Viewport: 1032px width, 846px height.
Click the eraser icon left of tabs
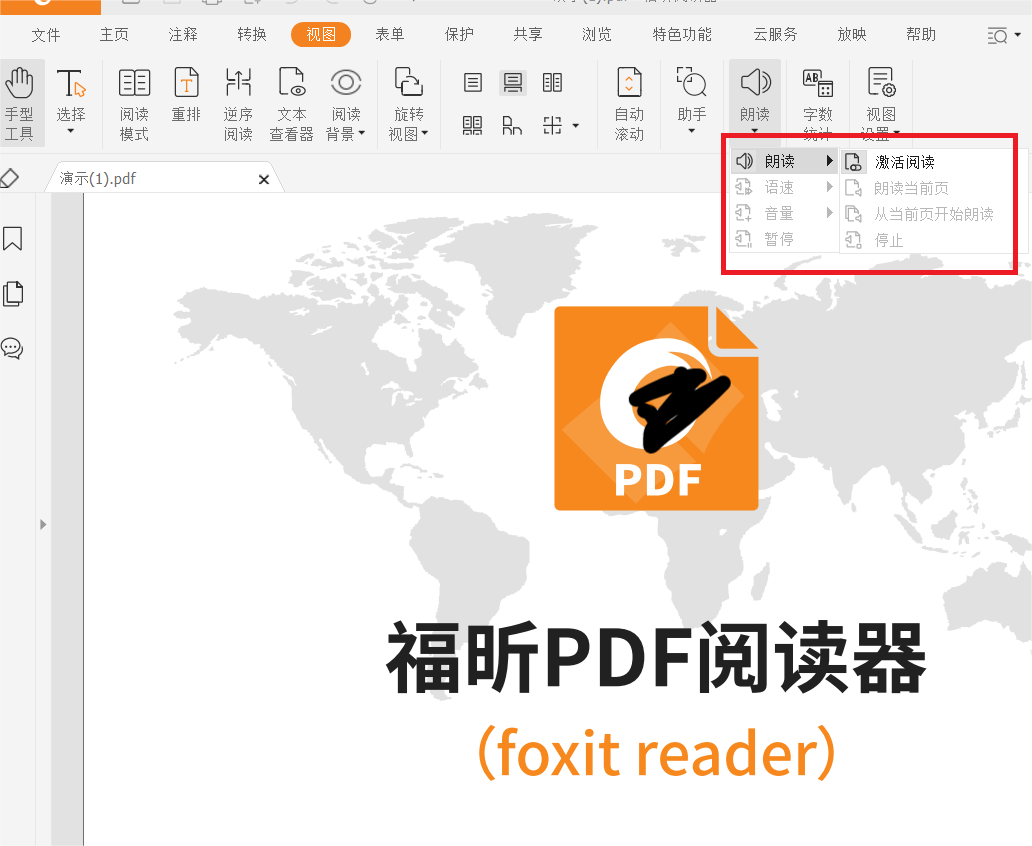pos(10,178)
